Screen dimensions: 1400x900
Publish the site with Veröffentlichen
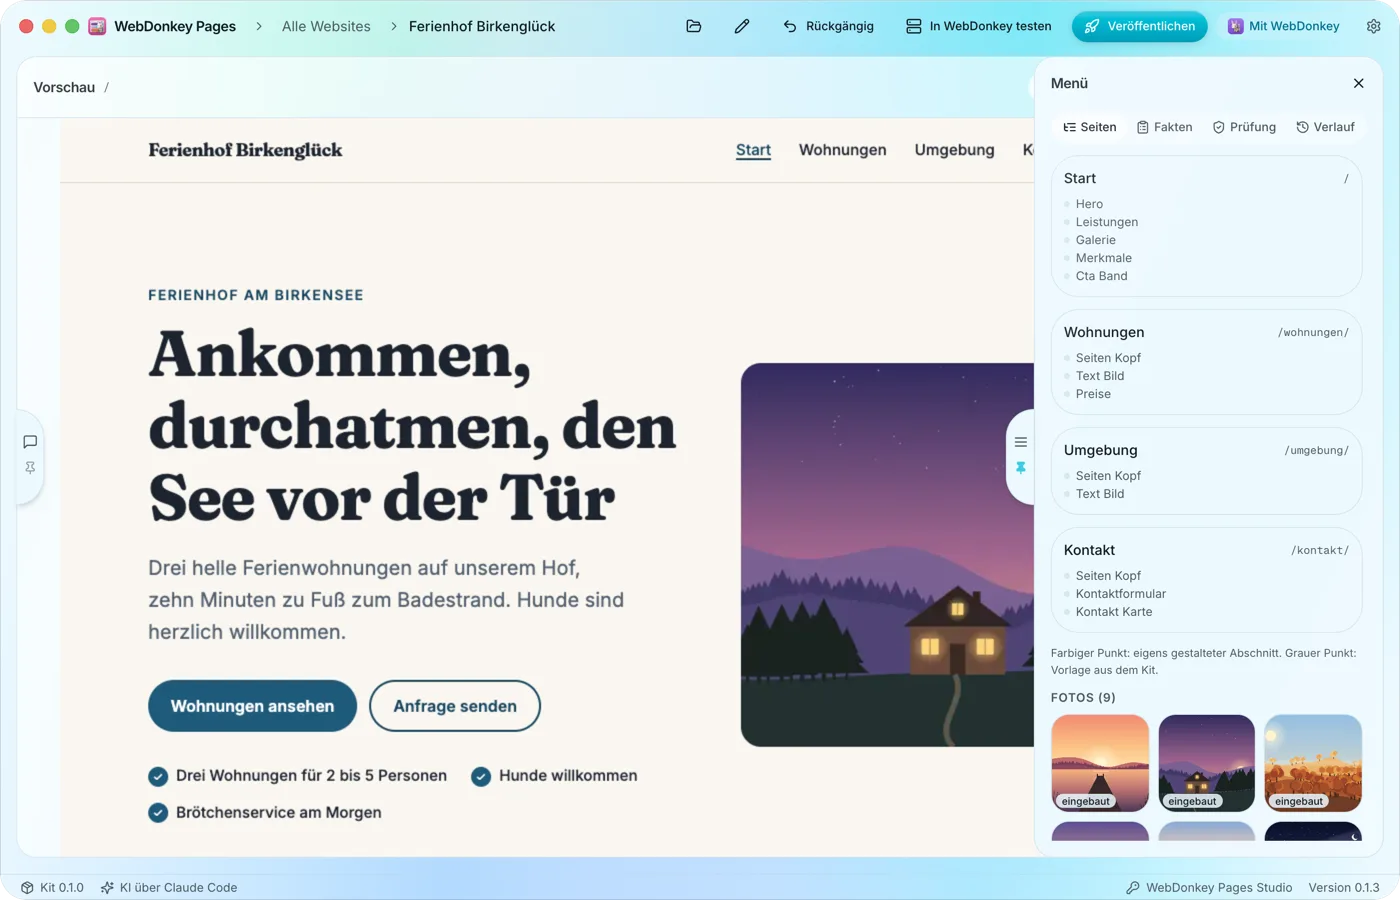(1140, 26)
